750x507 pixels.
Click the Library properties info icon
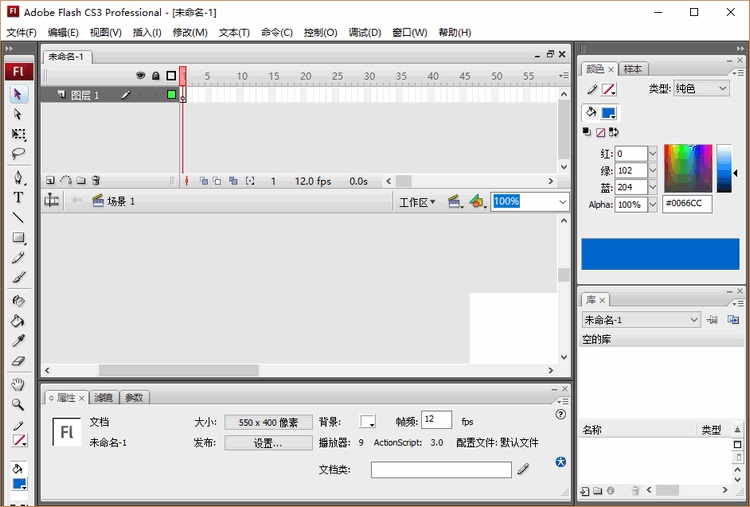click(x=611, y=490)
